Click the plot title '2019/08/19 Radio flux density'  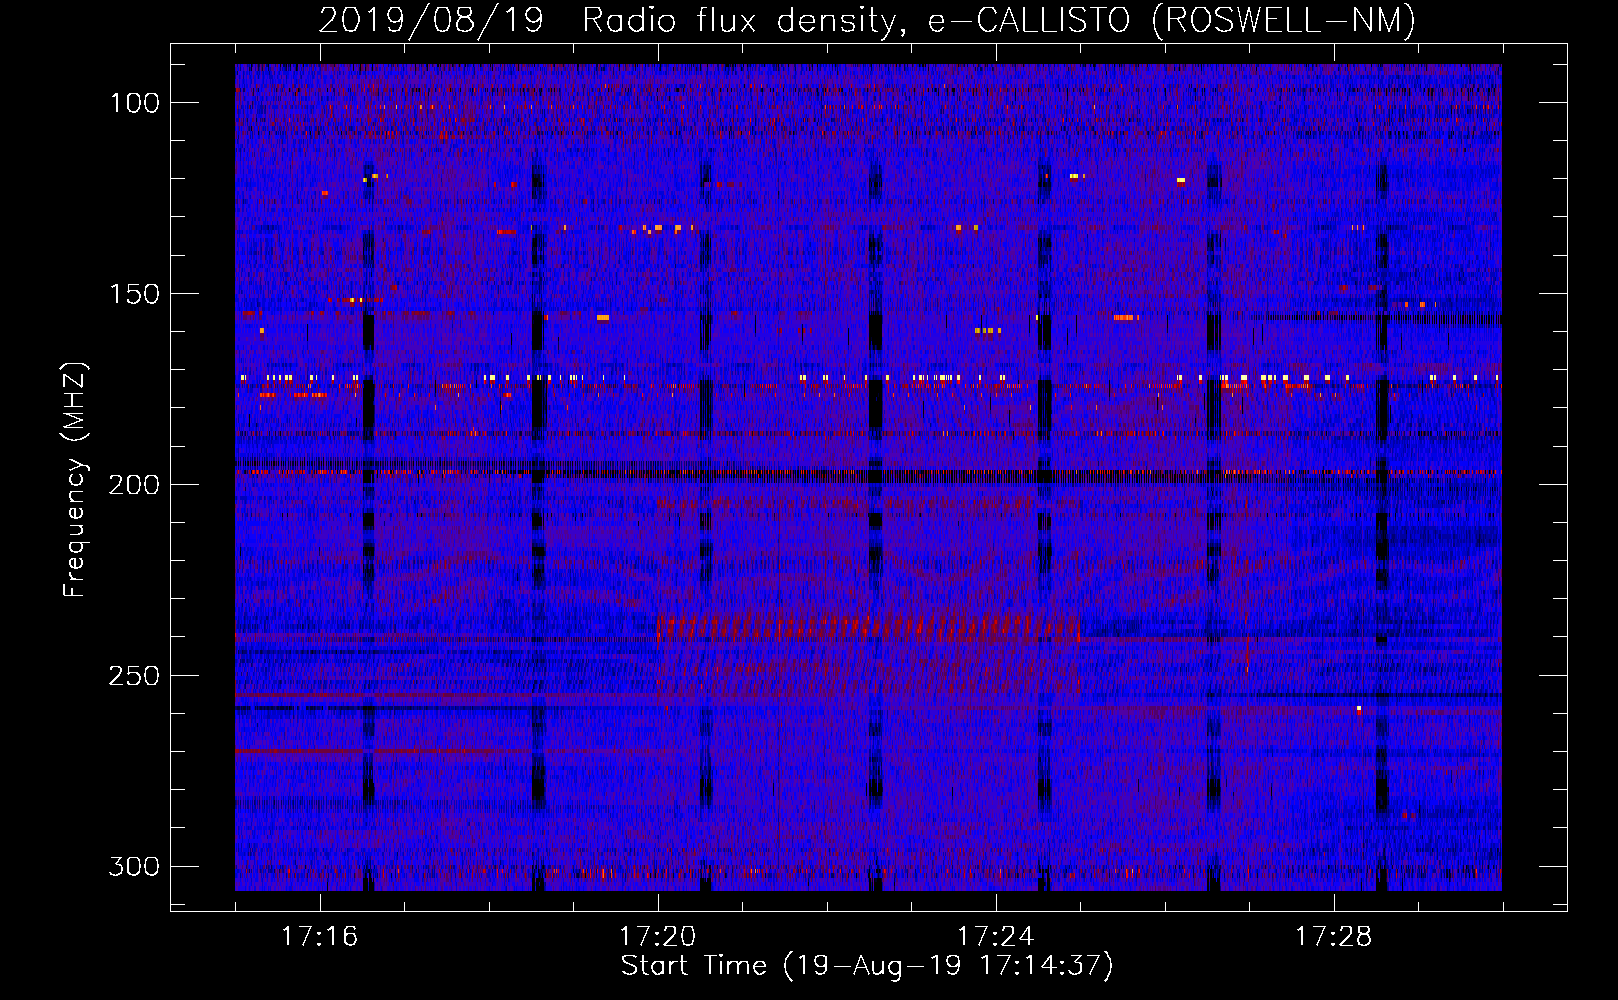tap(867, 20)
